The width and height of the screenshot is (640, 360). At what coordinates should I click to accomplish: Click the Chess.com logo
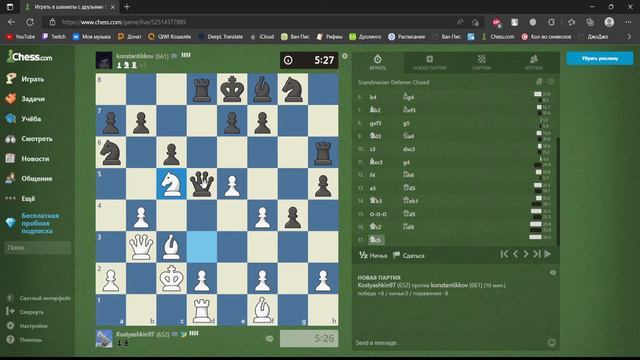29,57
